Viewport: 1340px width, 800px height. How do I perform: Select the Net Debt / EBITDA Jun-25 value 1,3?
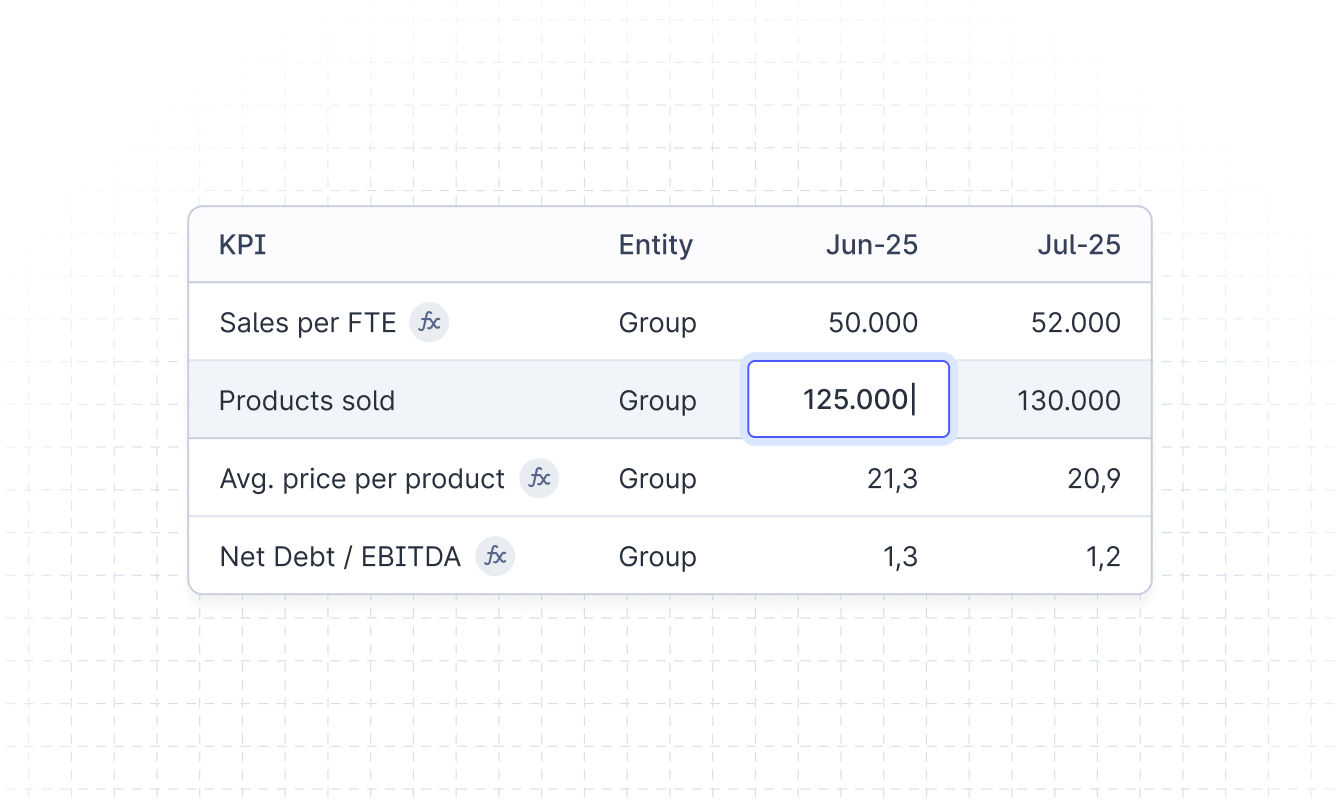click(901, 556)
